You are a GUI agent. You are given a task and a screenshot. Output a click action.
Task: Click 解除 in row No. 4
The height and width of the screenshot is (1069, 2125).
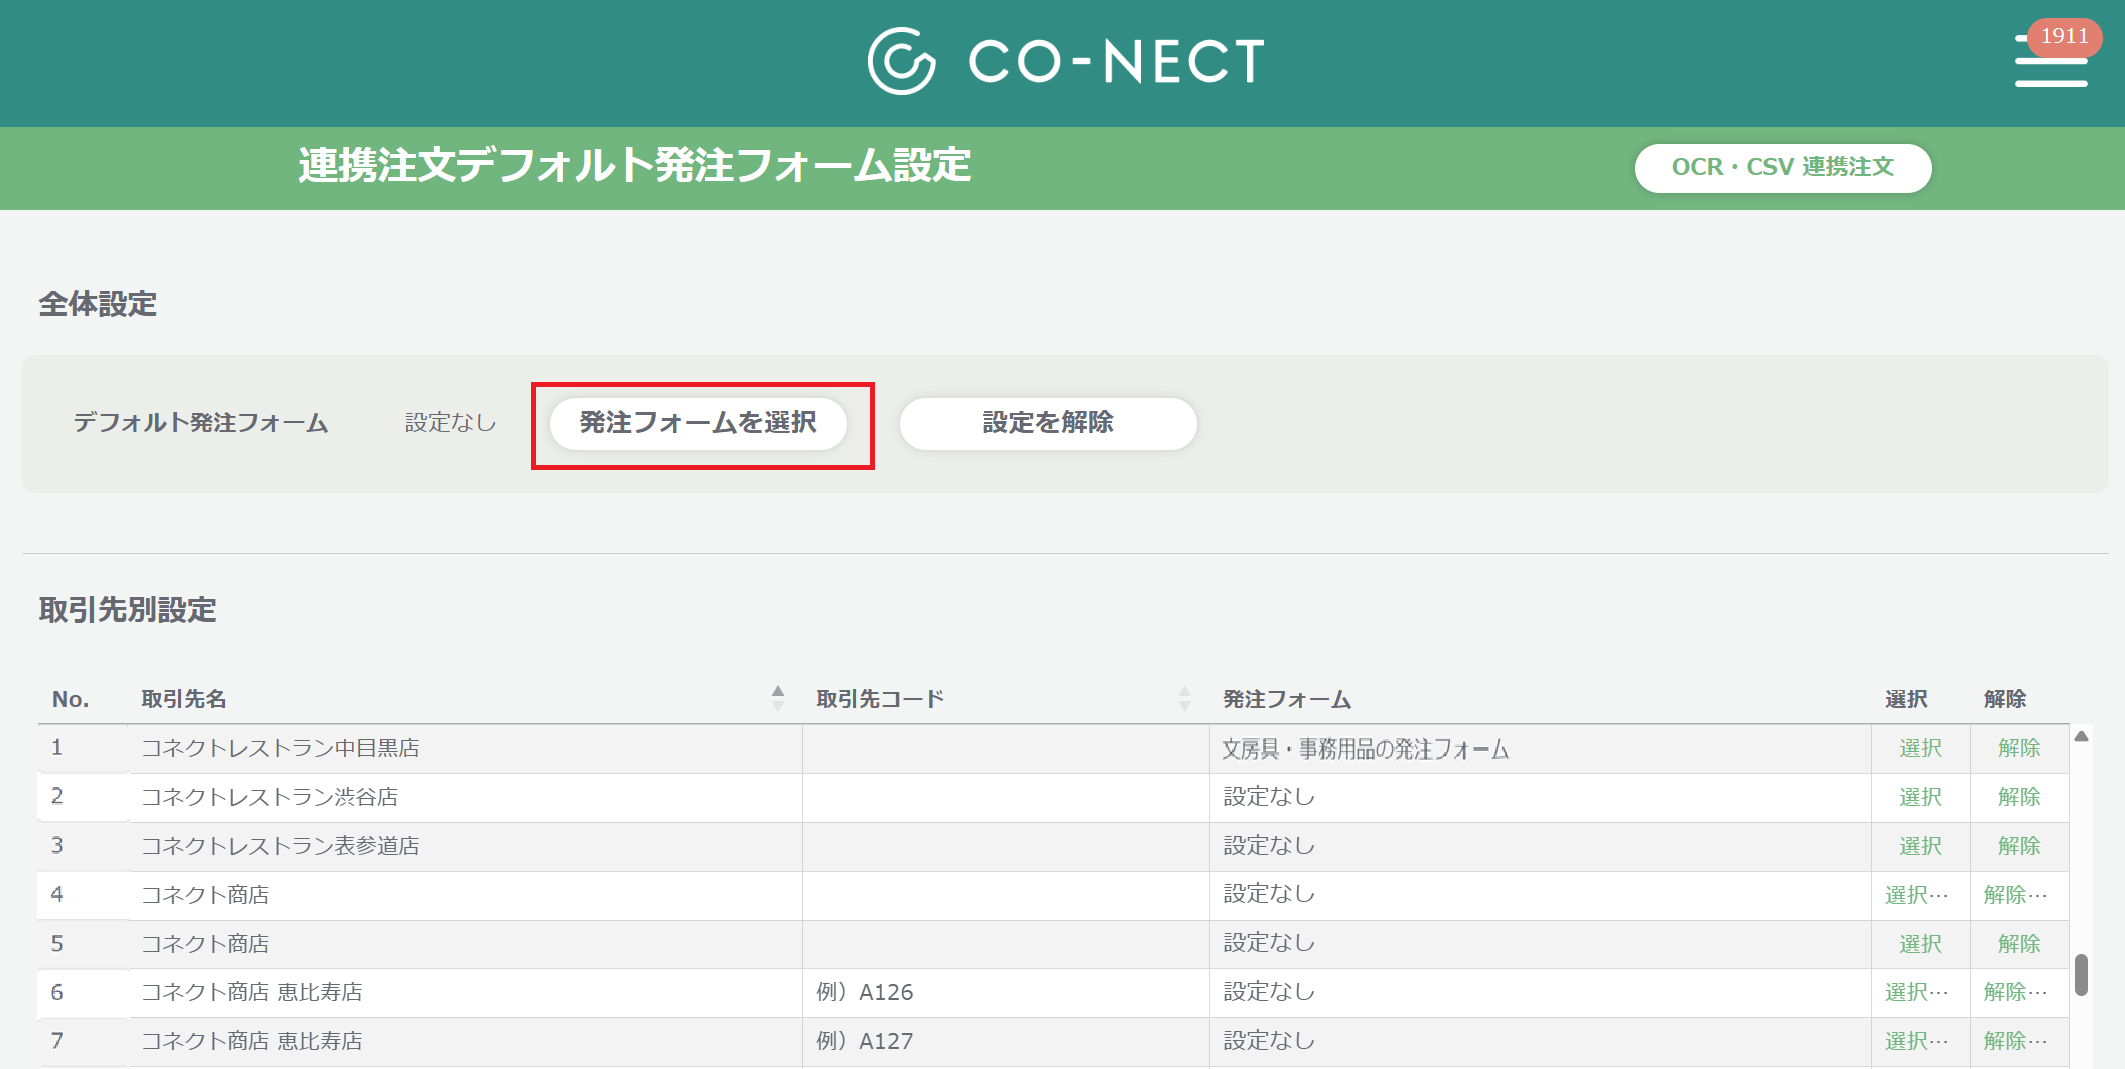2016,895
